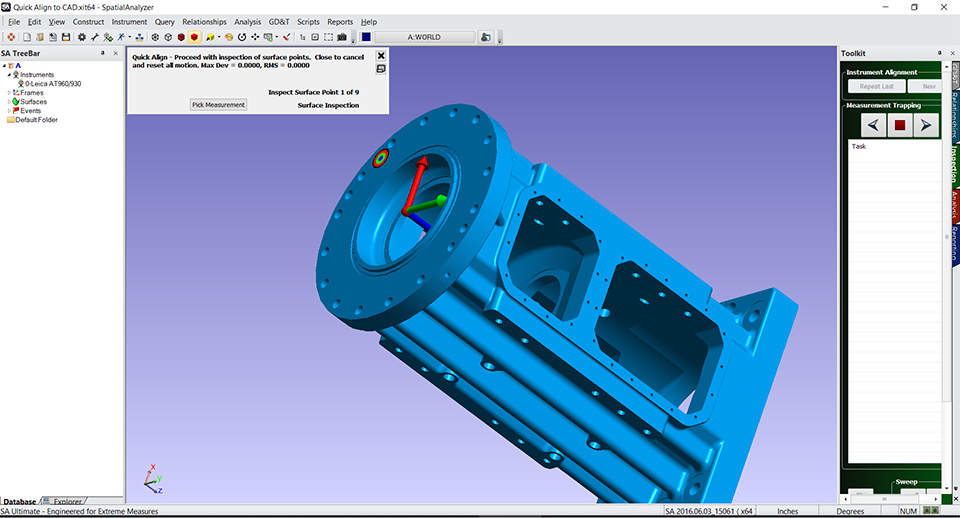This screenshot has width=960, height=518.
Task: Click the Pick Measurement button
Action: tap(218, 105)
